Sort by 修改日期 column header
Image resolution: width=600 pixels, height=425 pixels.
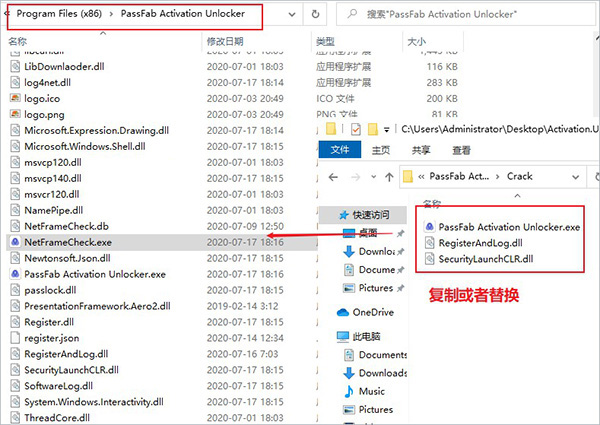(x=225, y=41)
